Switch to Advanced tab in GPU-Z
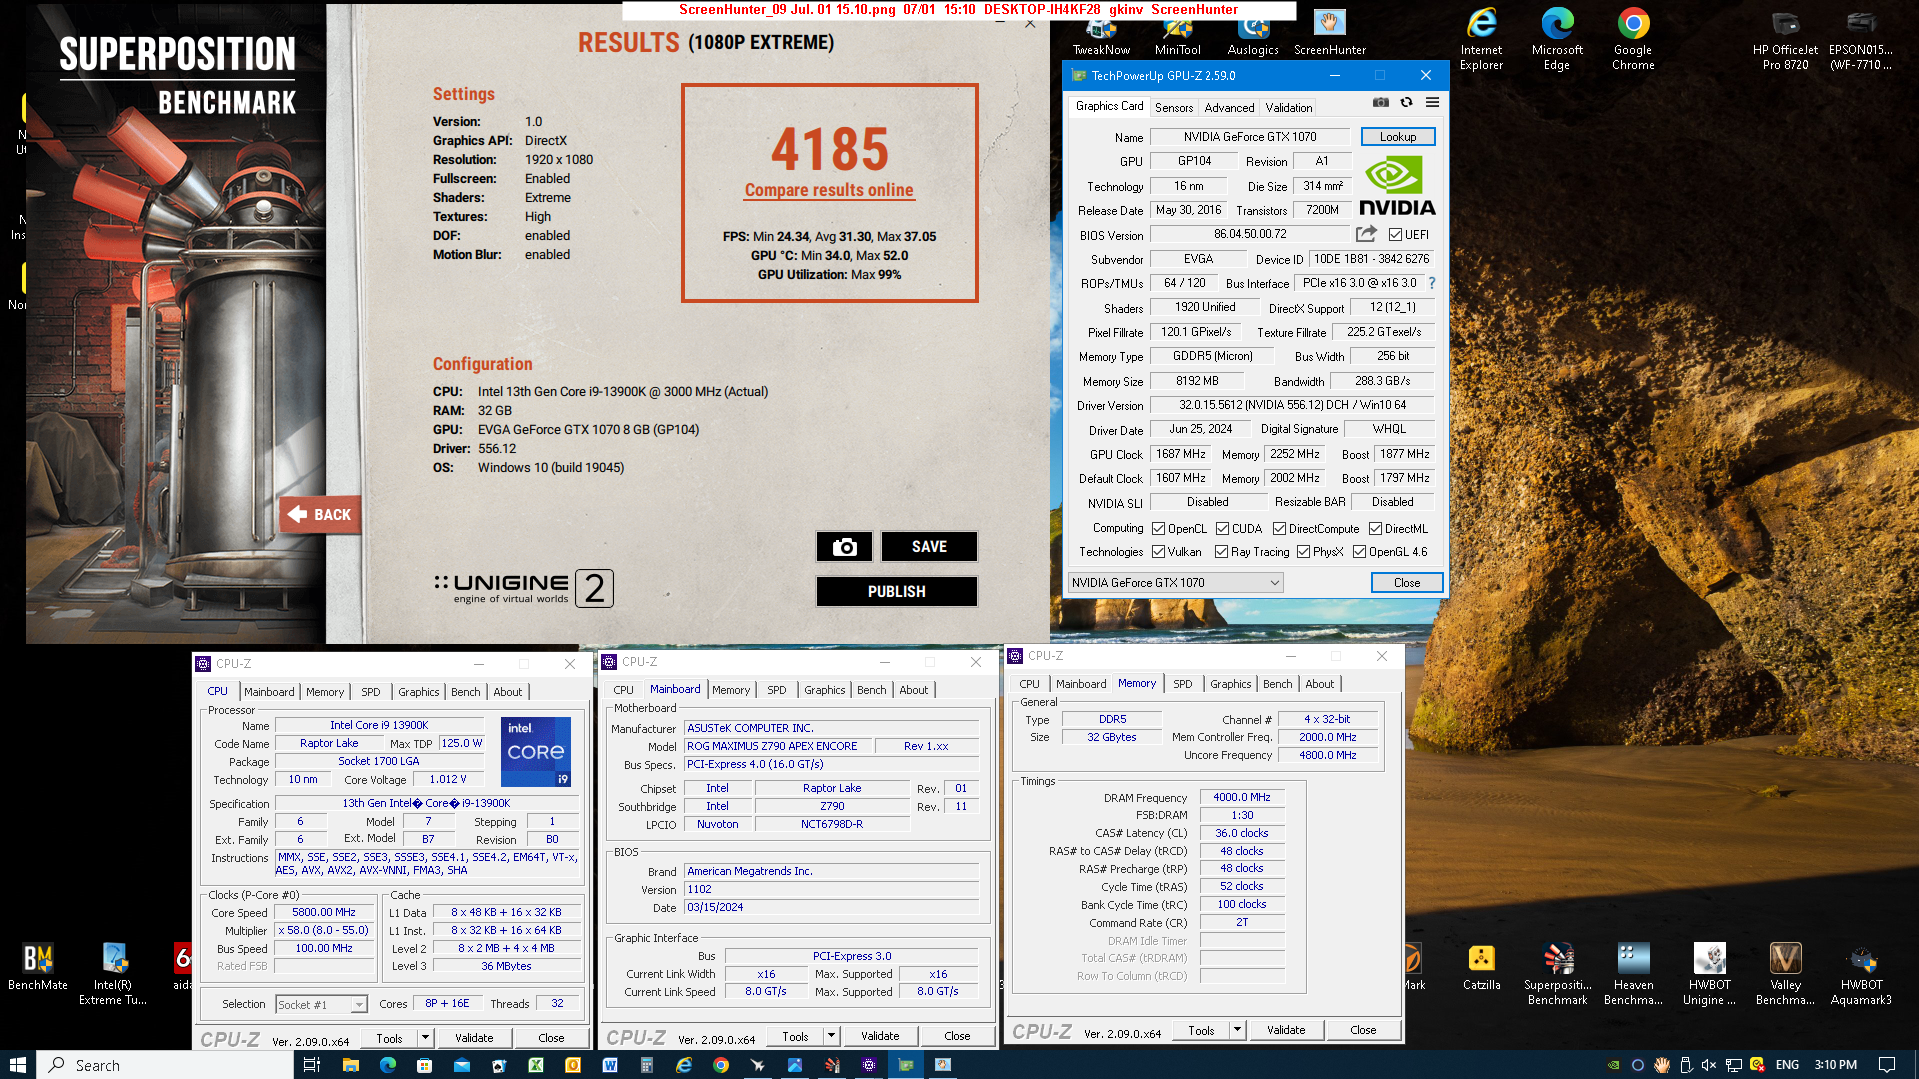The height and width of the screenshot is (1079, 1919). click(1229, 108)
